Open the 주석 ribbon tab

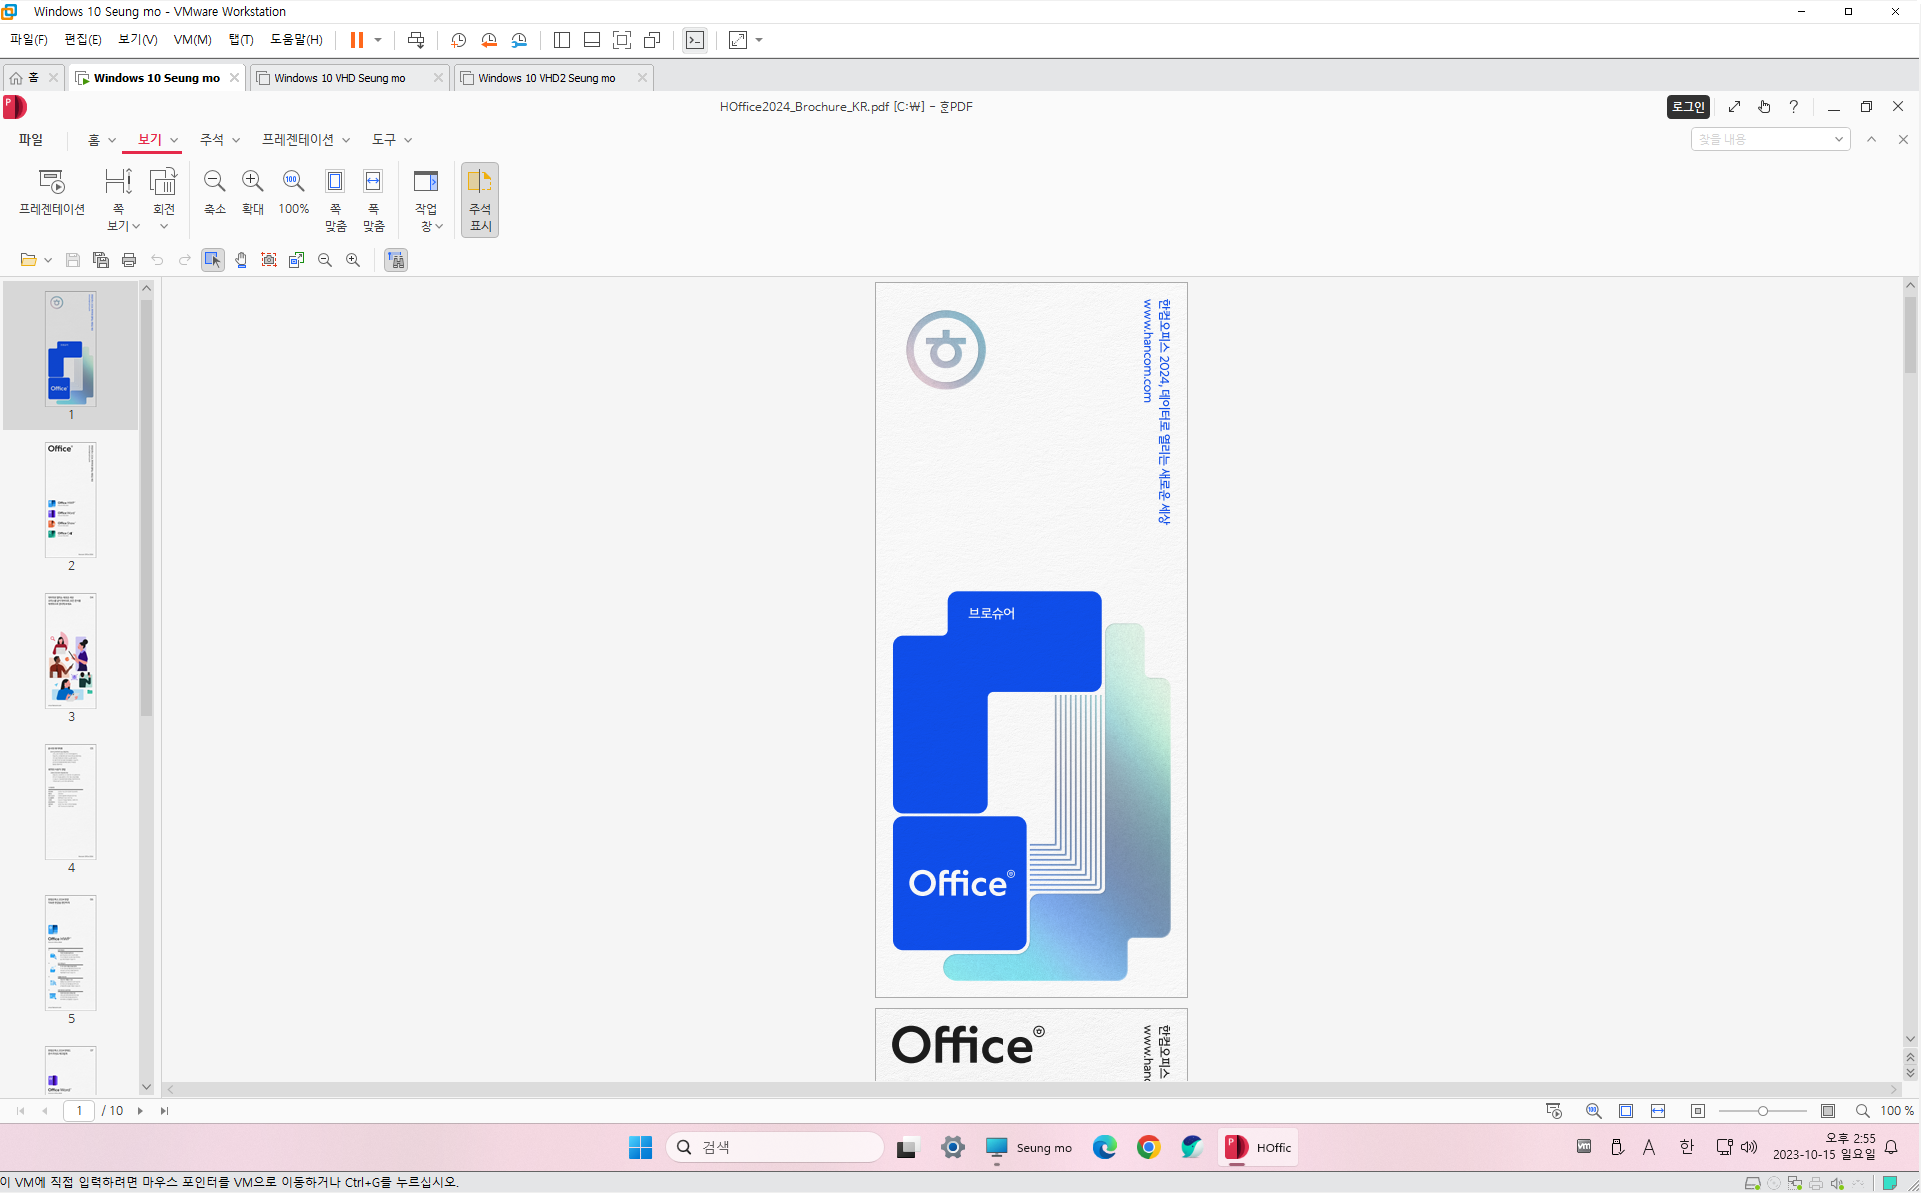pyautogui.click(x=212, y=140)
